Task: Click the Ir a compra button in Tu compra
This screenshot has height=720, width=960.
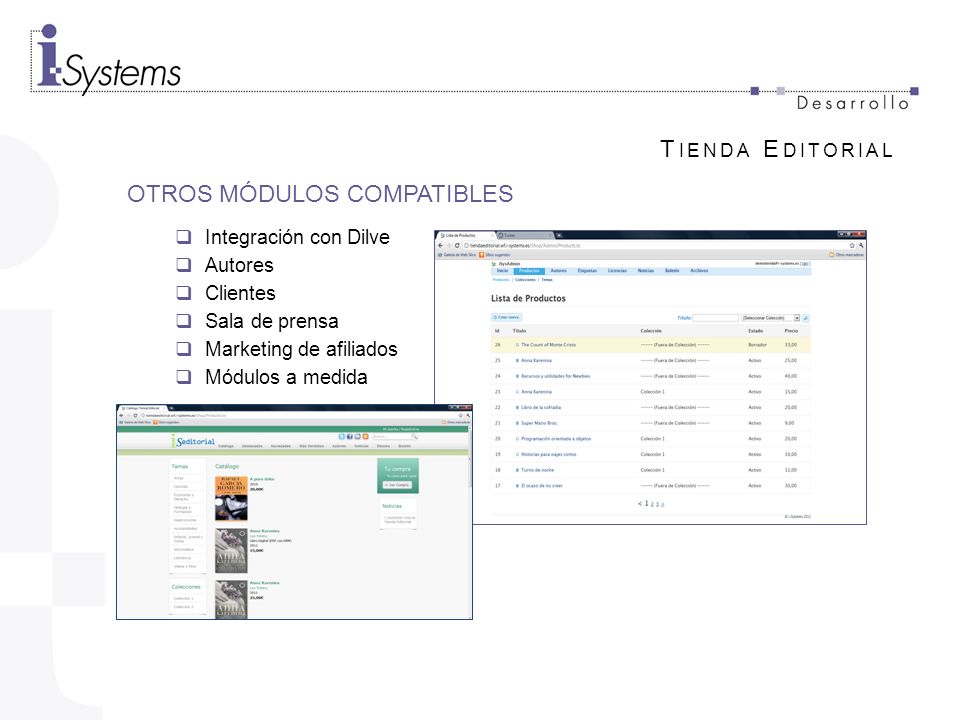Action: [397, 485]
